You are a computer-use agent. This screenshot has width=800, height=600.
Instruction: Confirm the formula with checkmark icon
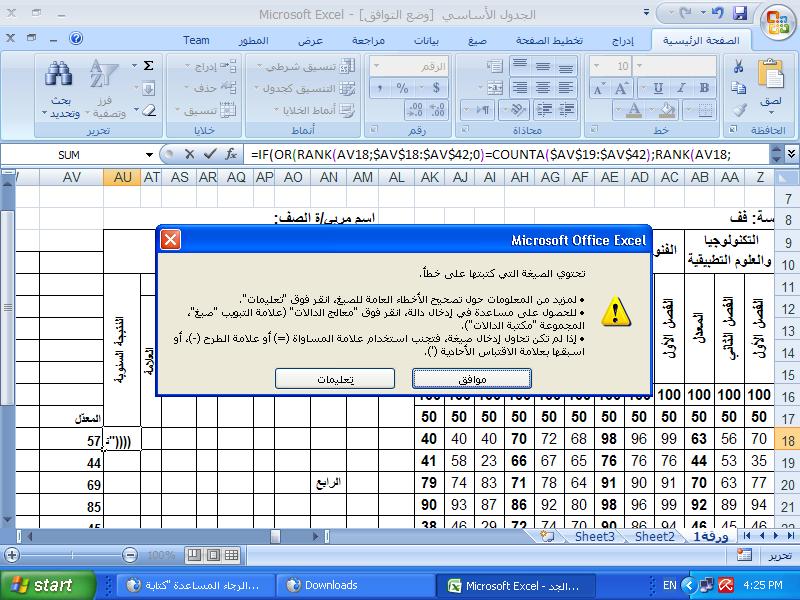(x=210, y=154)
